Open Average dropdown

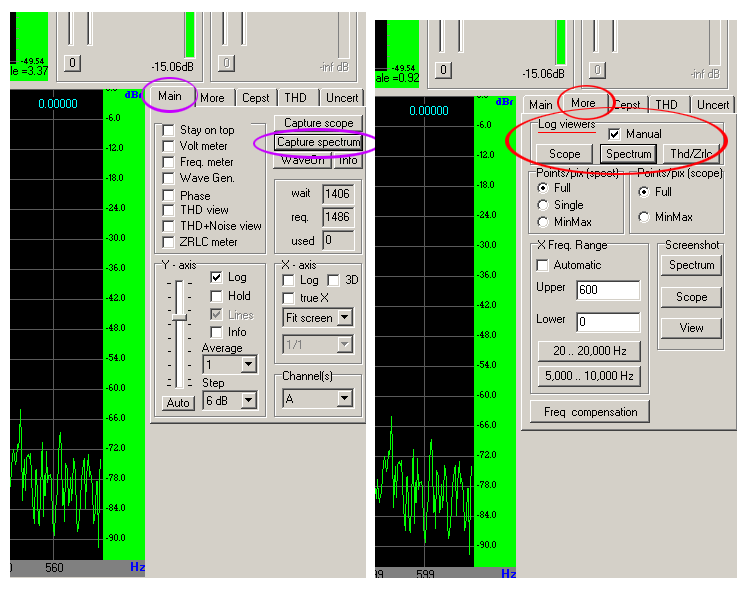click(x=248, y=364)
